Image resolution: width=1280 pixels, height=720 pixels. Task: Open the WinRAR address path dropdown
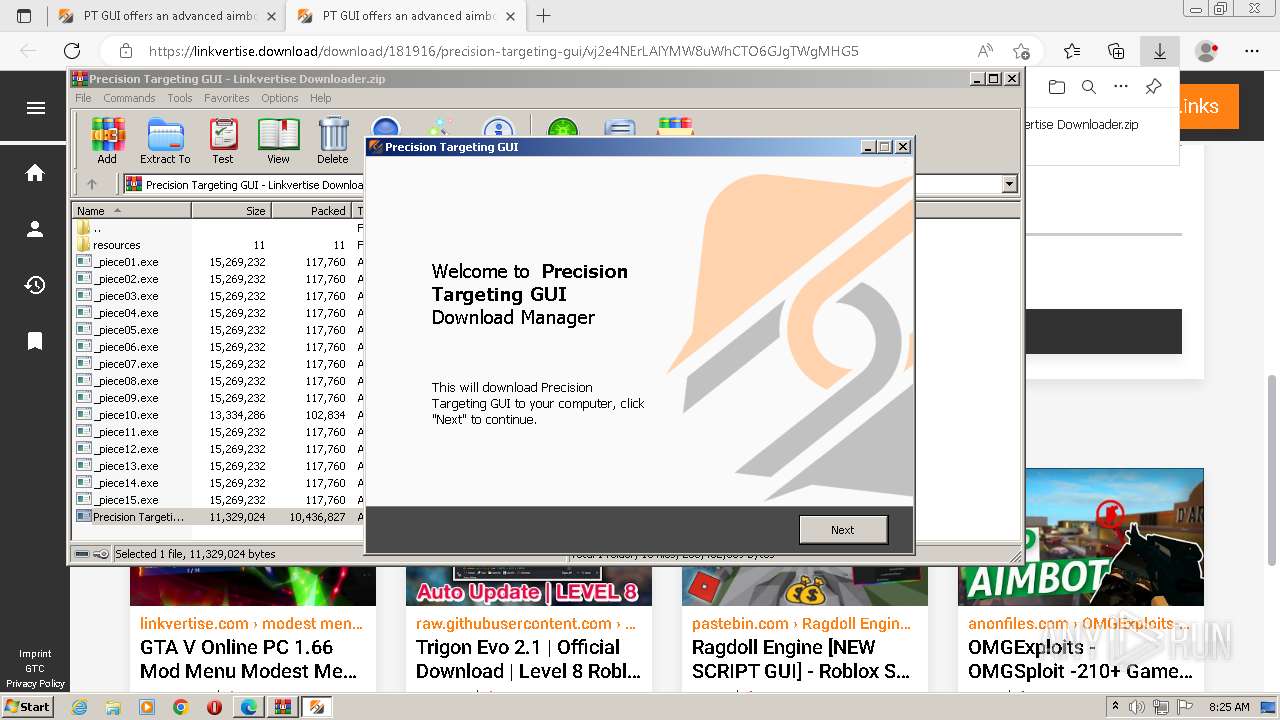[x=1009, y=184]
